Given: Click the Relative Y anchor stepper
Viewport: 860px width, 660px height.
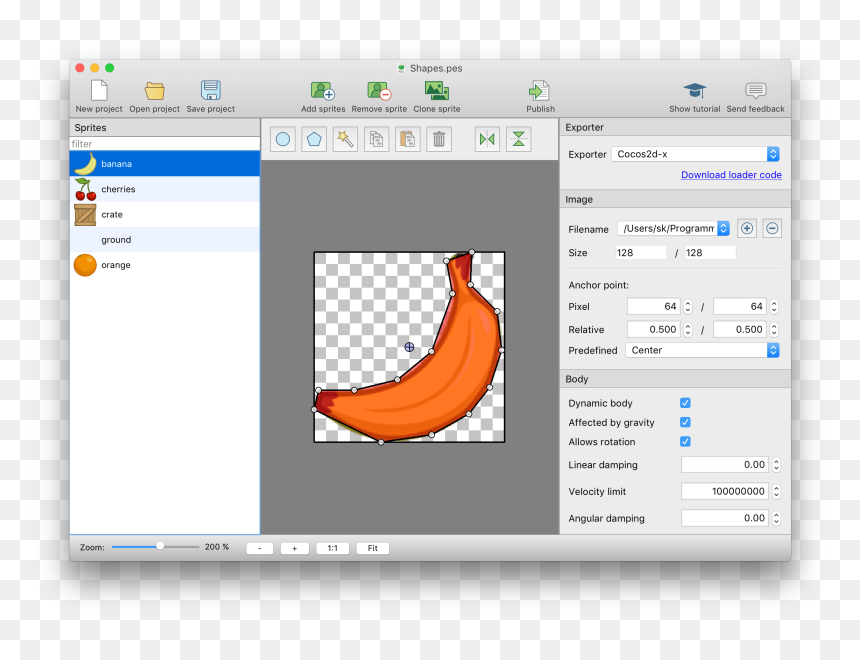Looking at the screenshot, I should 774,329.
